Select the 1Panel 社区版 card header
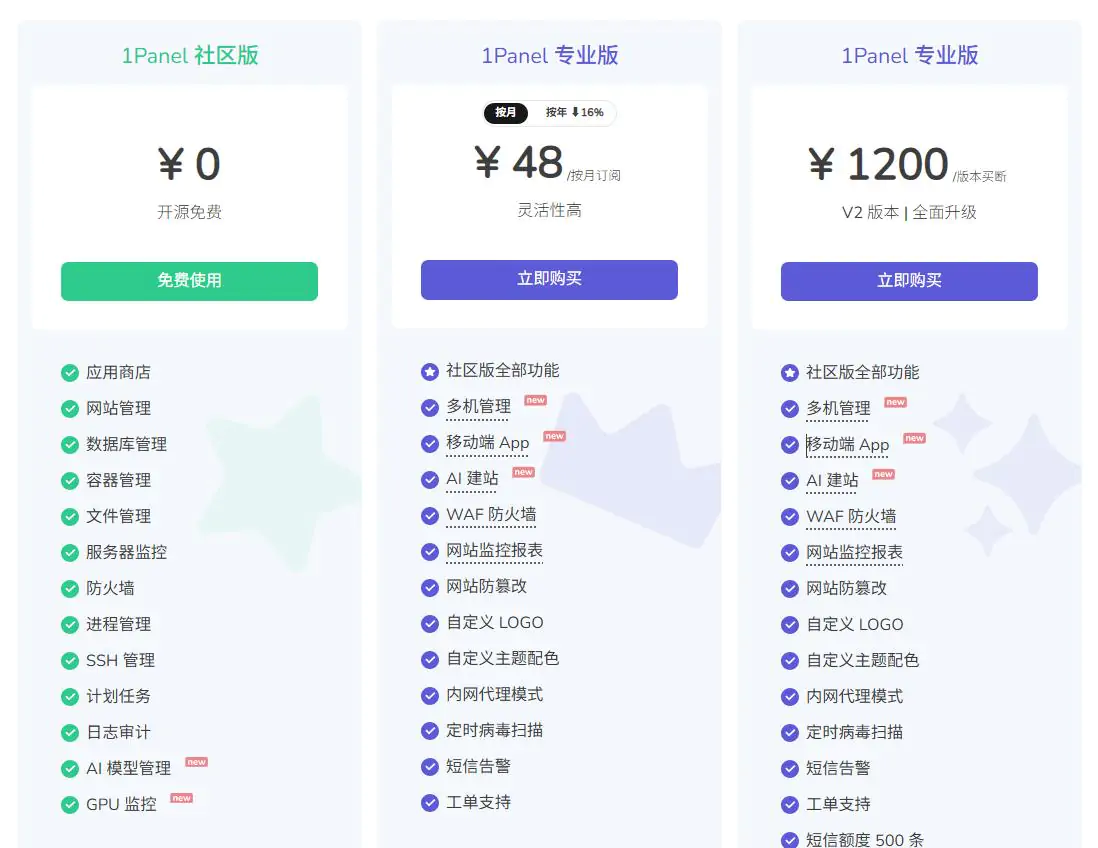Viewport: 1098px width, 848px height. pyautogui.click(x=189, y=55)
